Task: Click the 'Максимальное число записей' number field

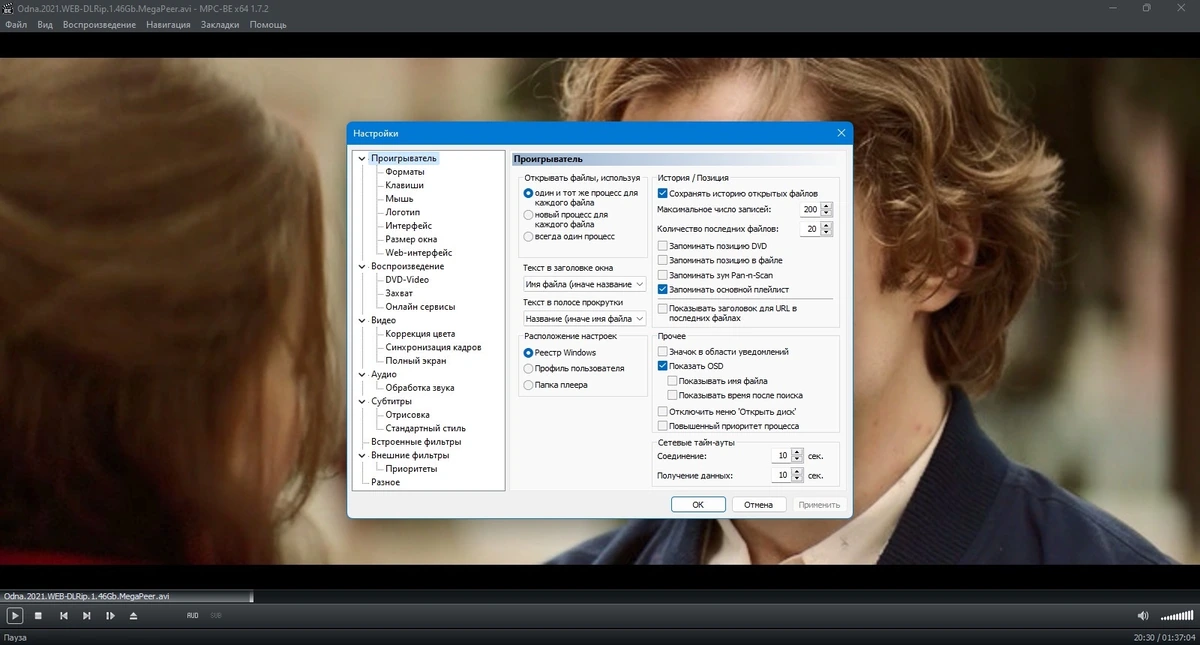Action: tap(811, 209)
